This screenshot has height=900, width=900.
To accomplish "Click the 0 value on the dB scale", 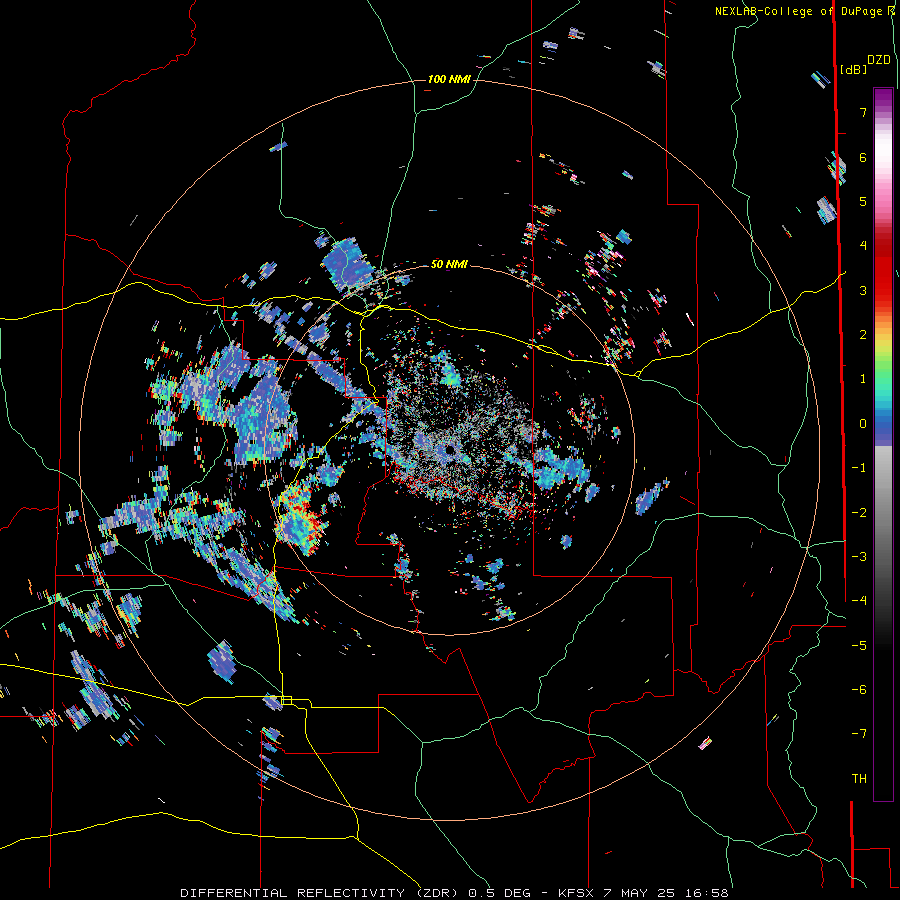I will click(863, 424).
